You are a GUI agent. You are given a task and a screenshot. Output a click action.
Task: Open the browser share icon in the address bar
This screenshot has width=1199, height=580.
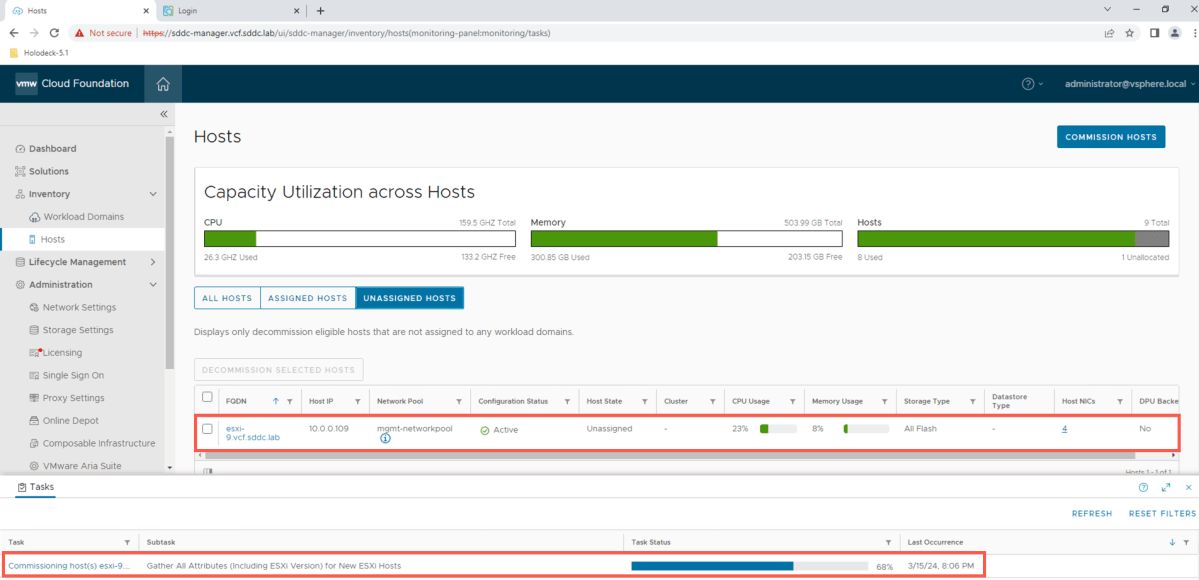click(1109, 33)
